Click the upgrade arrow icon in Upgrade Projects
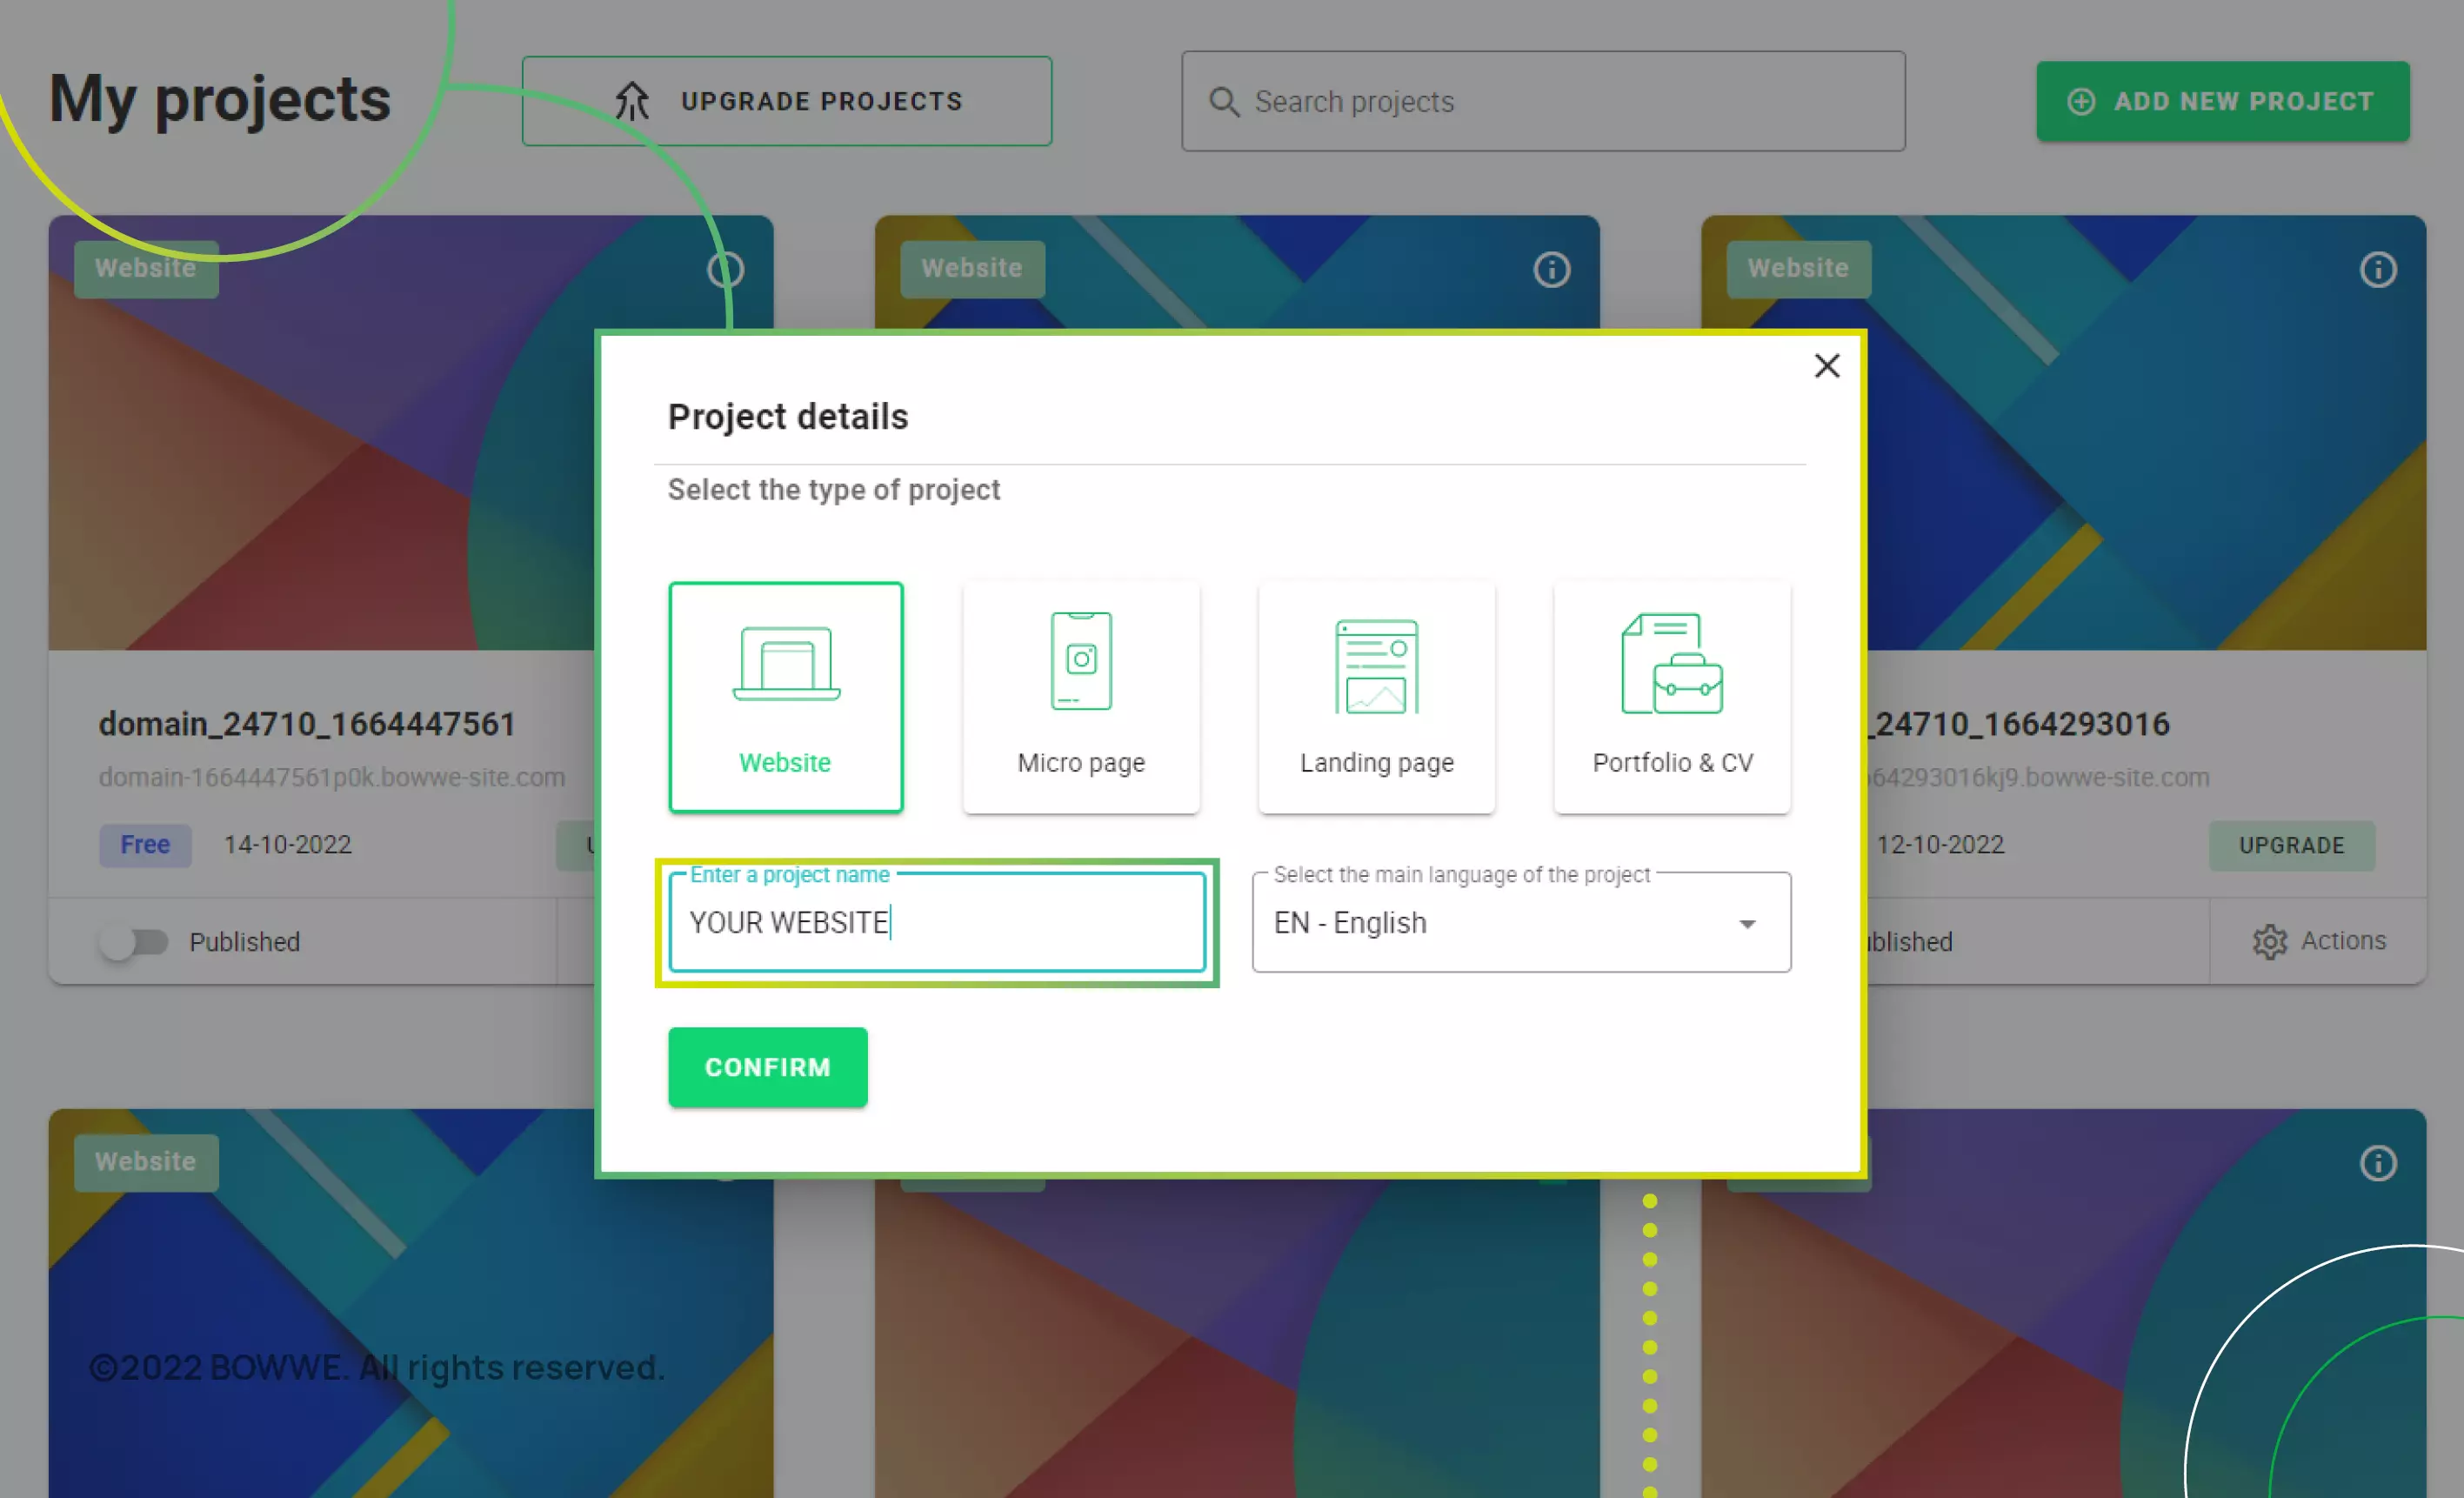Image resolution: width=2464 pixels, height=1498 pixels. (x=632, y=101)
